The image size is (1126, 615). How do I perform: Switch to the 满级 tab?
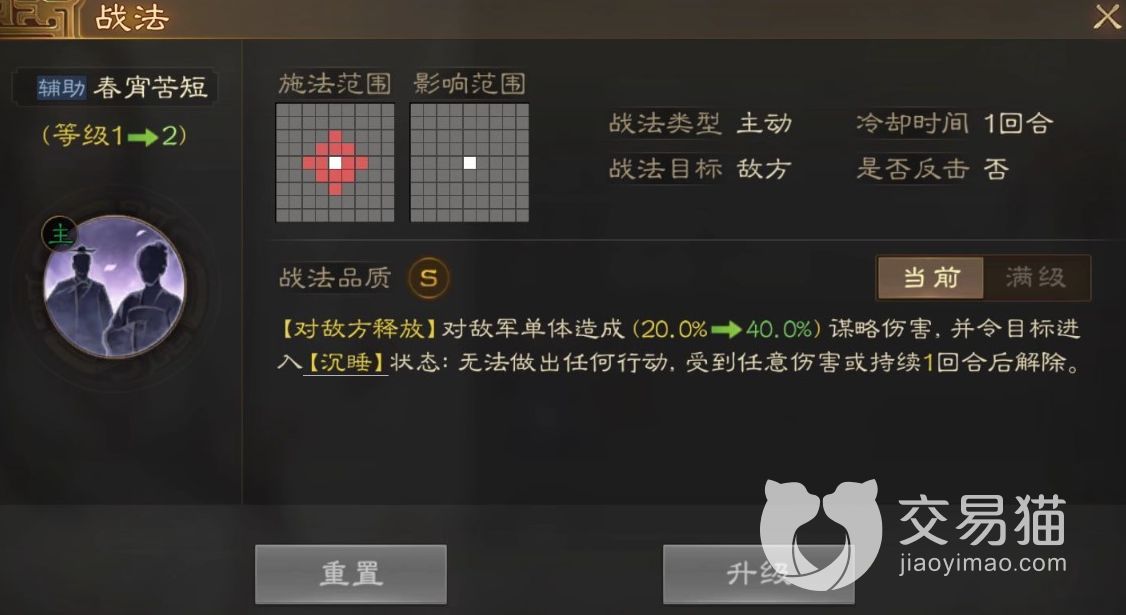click(1036, 277)
